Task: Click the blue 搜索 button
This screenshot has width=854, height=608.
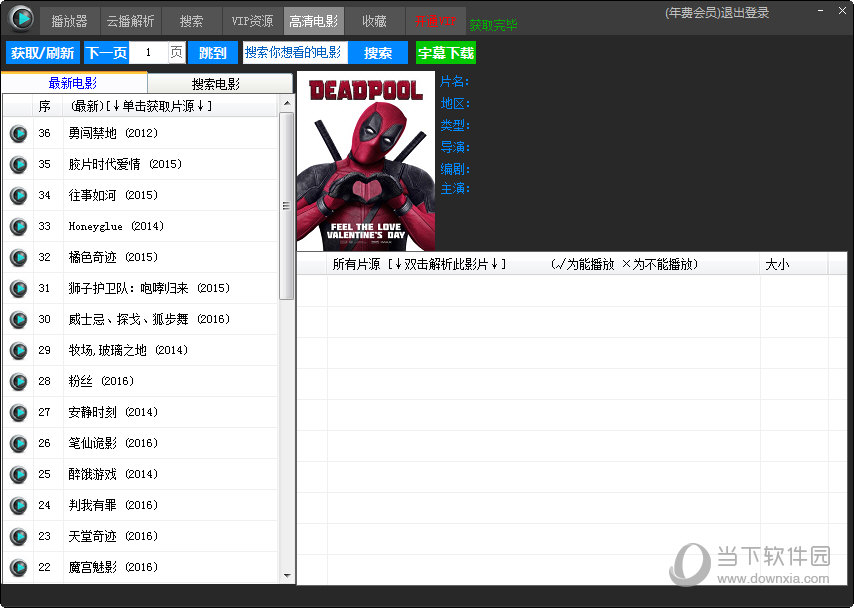Action: click(378, 53)
